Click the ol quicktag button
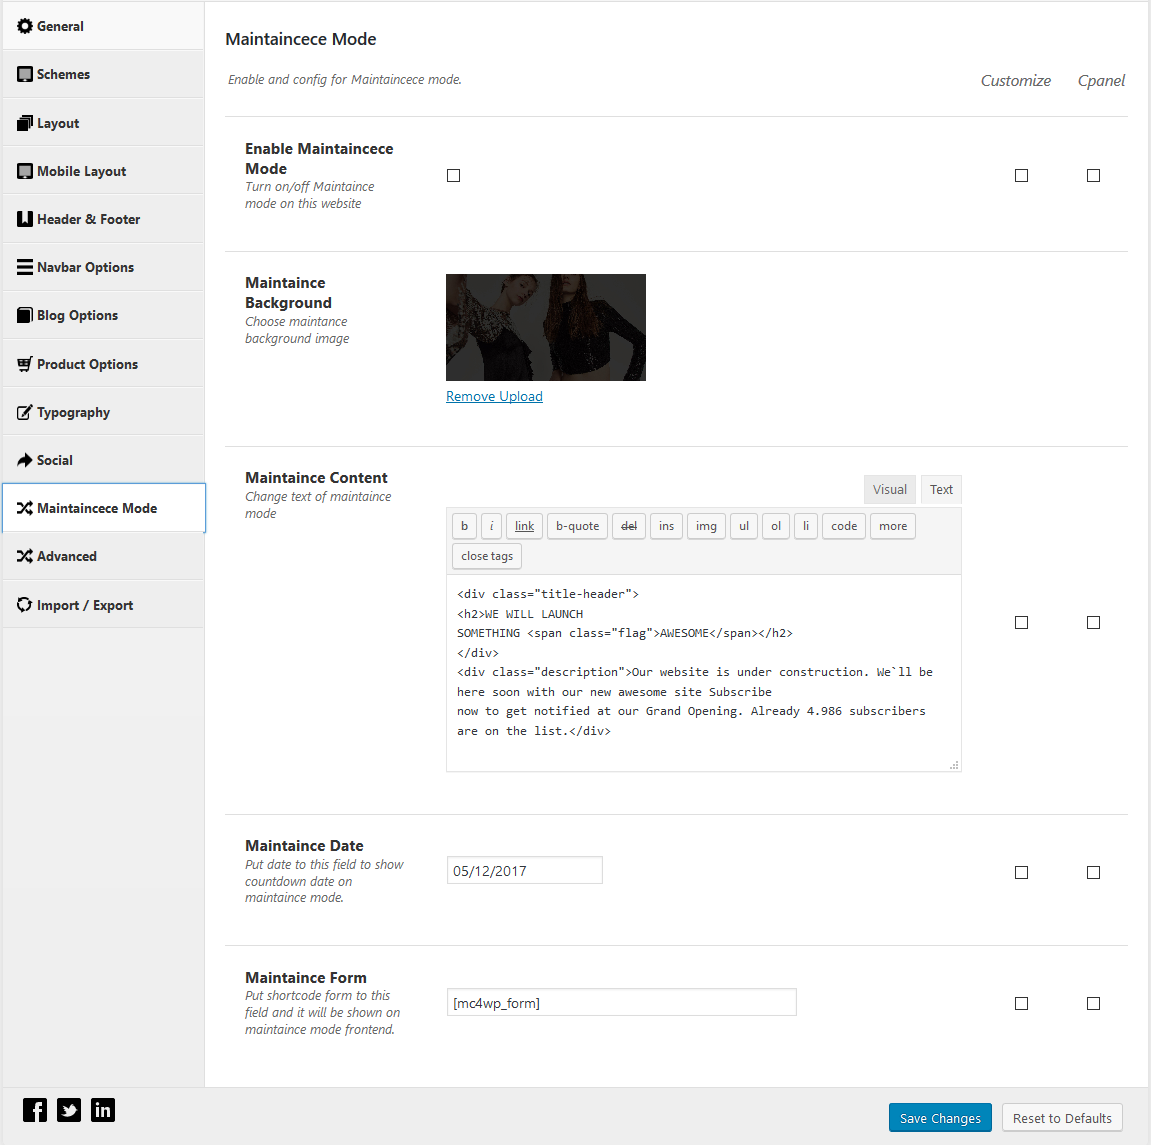The height and width of the screenshot is (1145, 1151). tap(776, 526)
